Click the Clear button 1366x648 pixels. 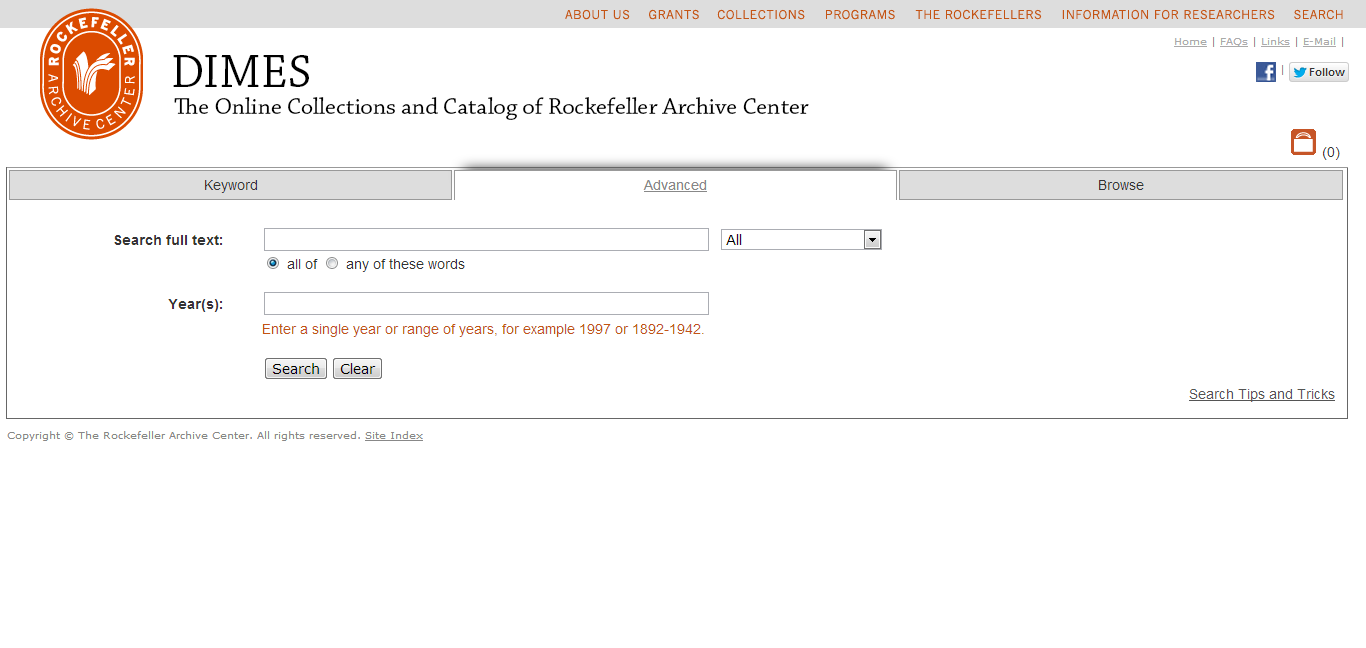(x=357, y=369)
